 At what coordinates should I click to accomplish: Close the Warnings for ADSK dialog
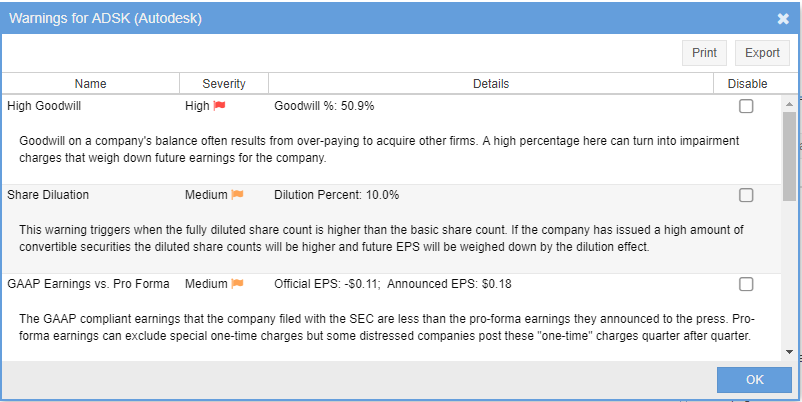click(x=783, y=18)
